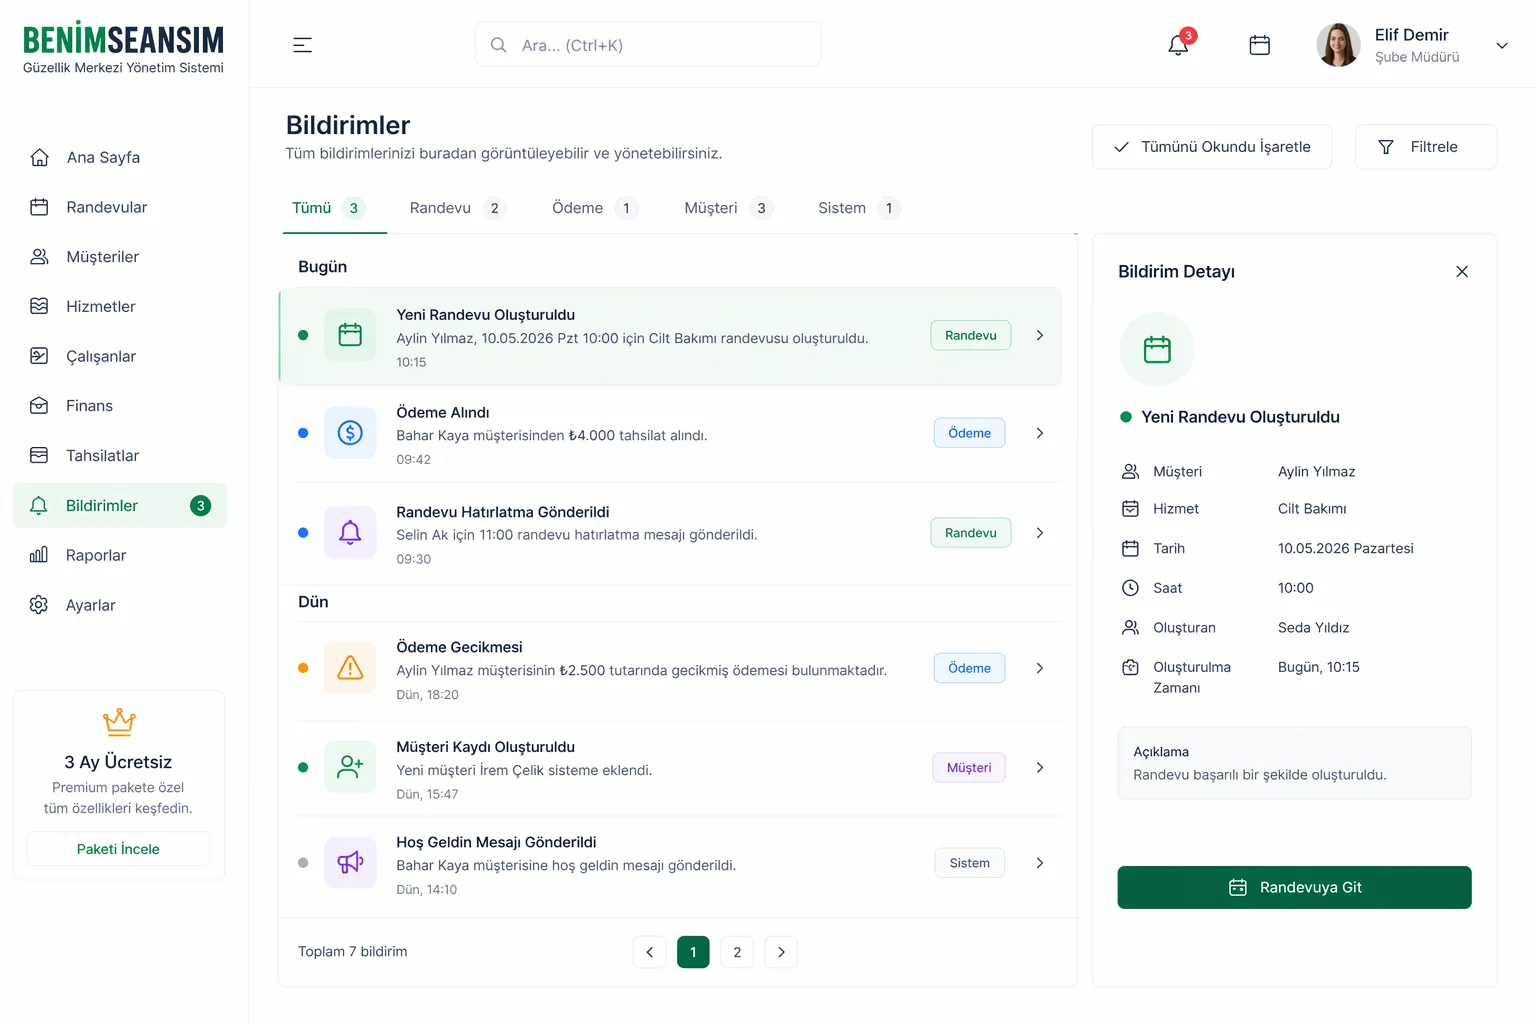Click the green 3 badge beside Bildirimler
The height and width of the screenshot is (1024, 1536).
201,506
